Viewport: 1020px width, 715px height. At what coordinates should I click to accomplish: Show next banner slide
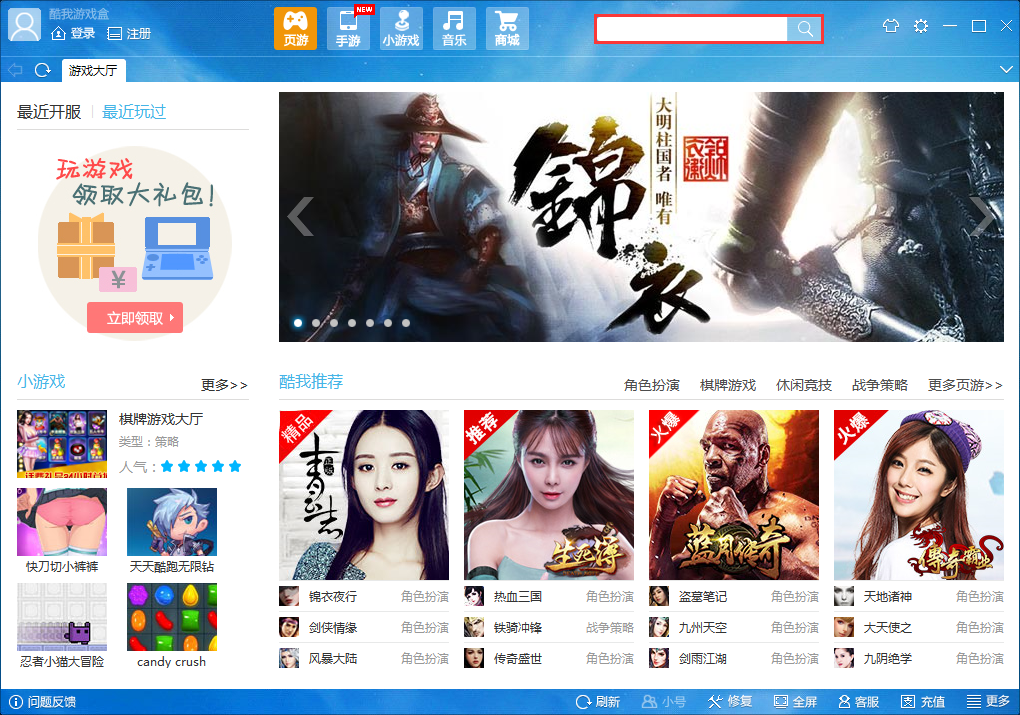(x=982, y=216)
